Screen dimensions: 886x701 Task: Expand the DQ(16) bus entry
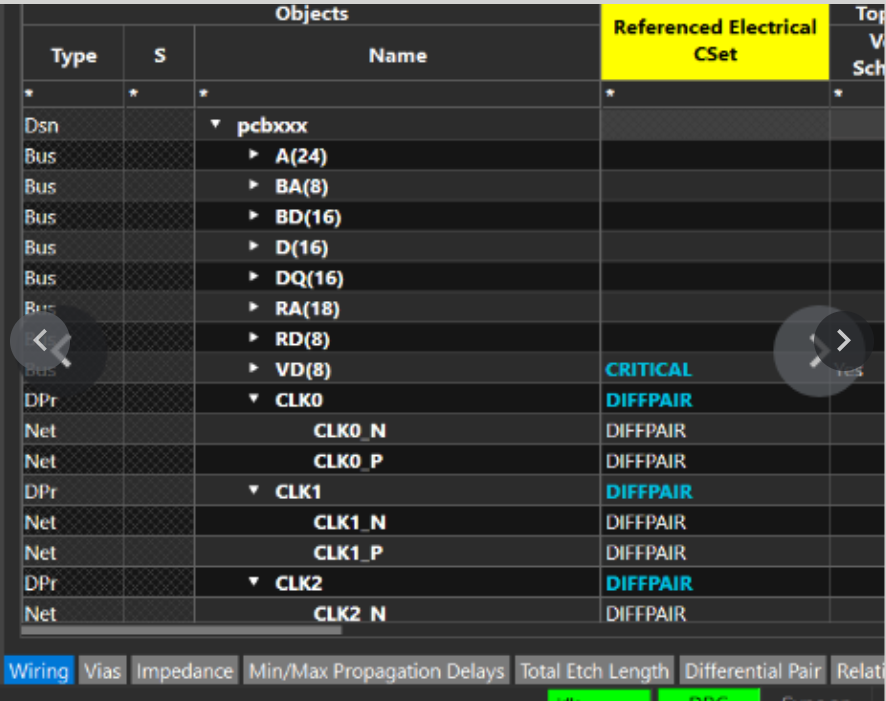tap(254, 278)
